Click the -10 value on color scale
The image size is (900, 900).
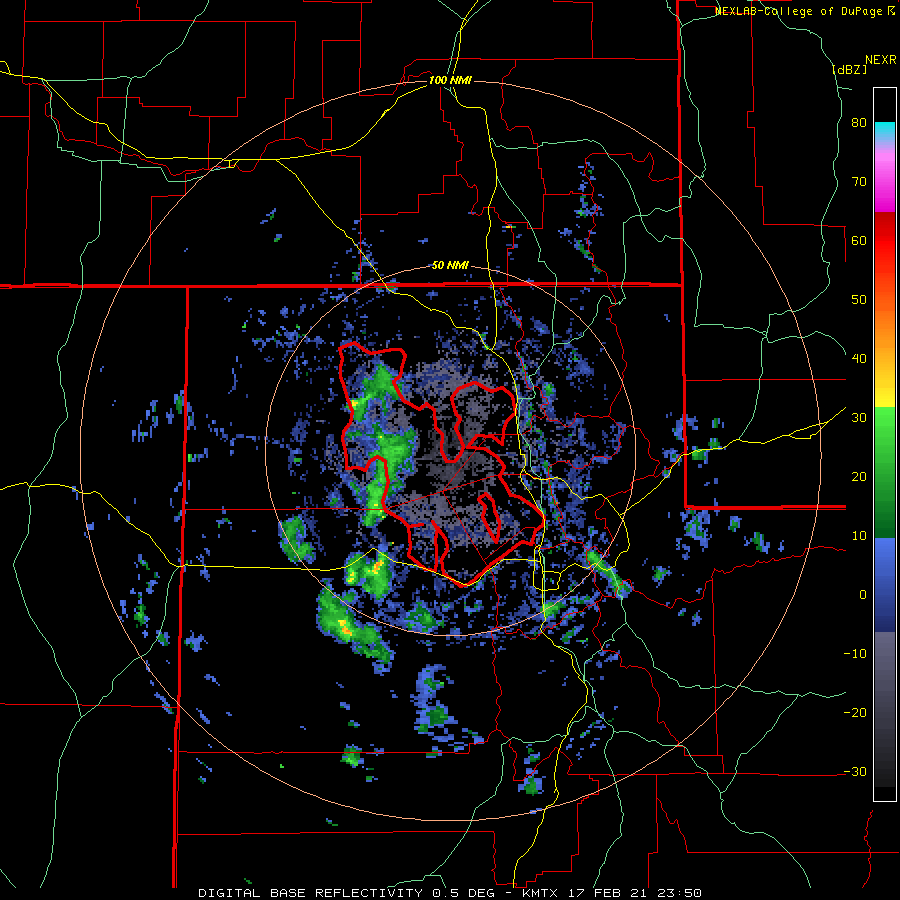(855, 654)
